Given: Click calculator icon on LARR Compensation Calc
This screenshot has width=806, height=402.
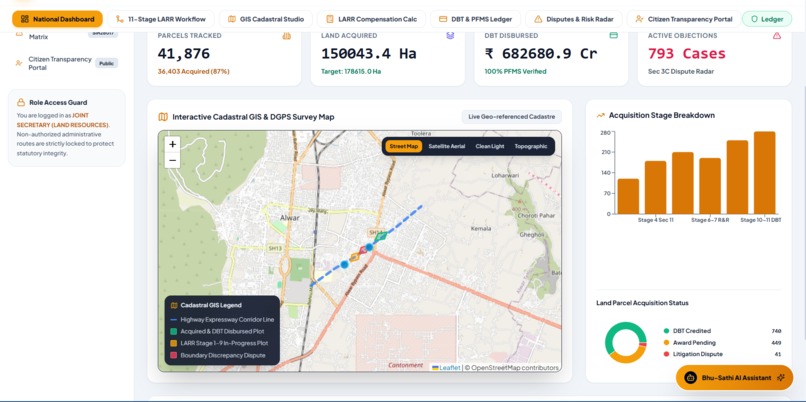Looking at the screenshot, I should pyautogui.click(x=329, y=19).
